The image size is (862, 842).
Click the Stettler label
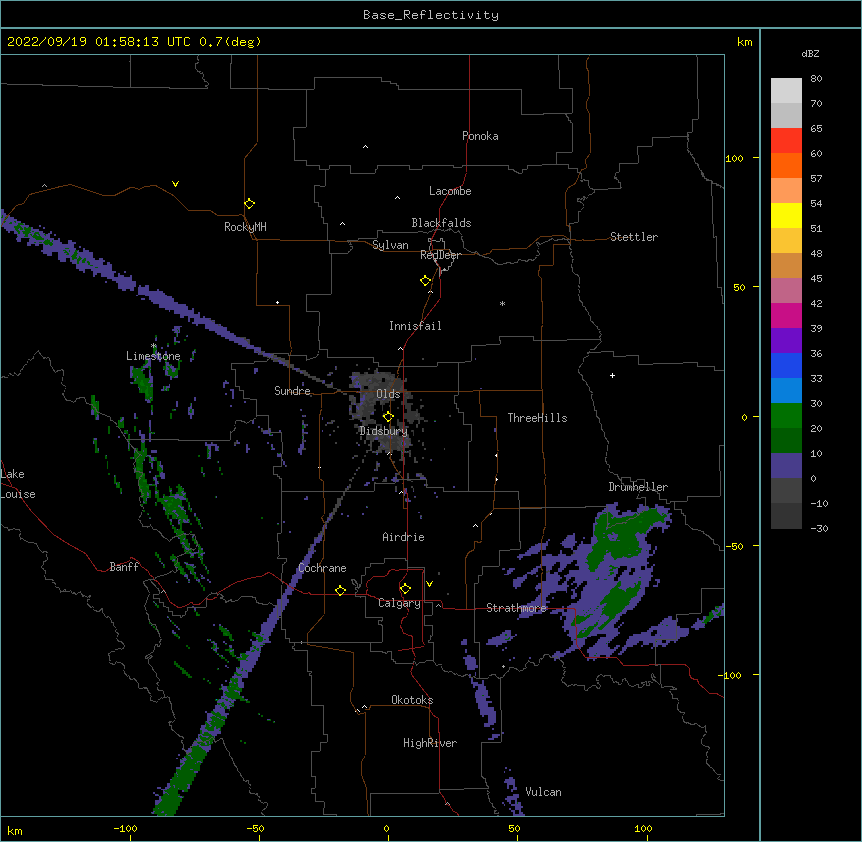[x=634, y=237]
